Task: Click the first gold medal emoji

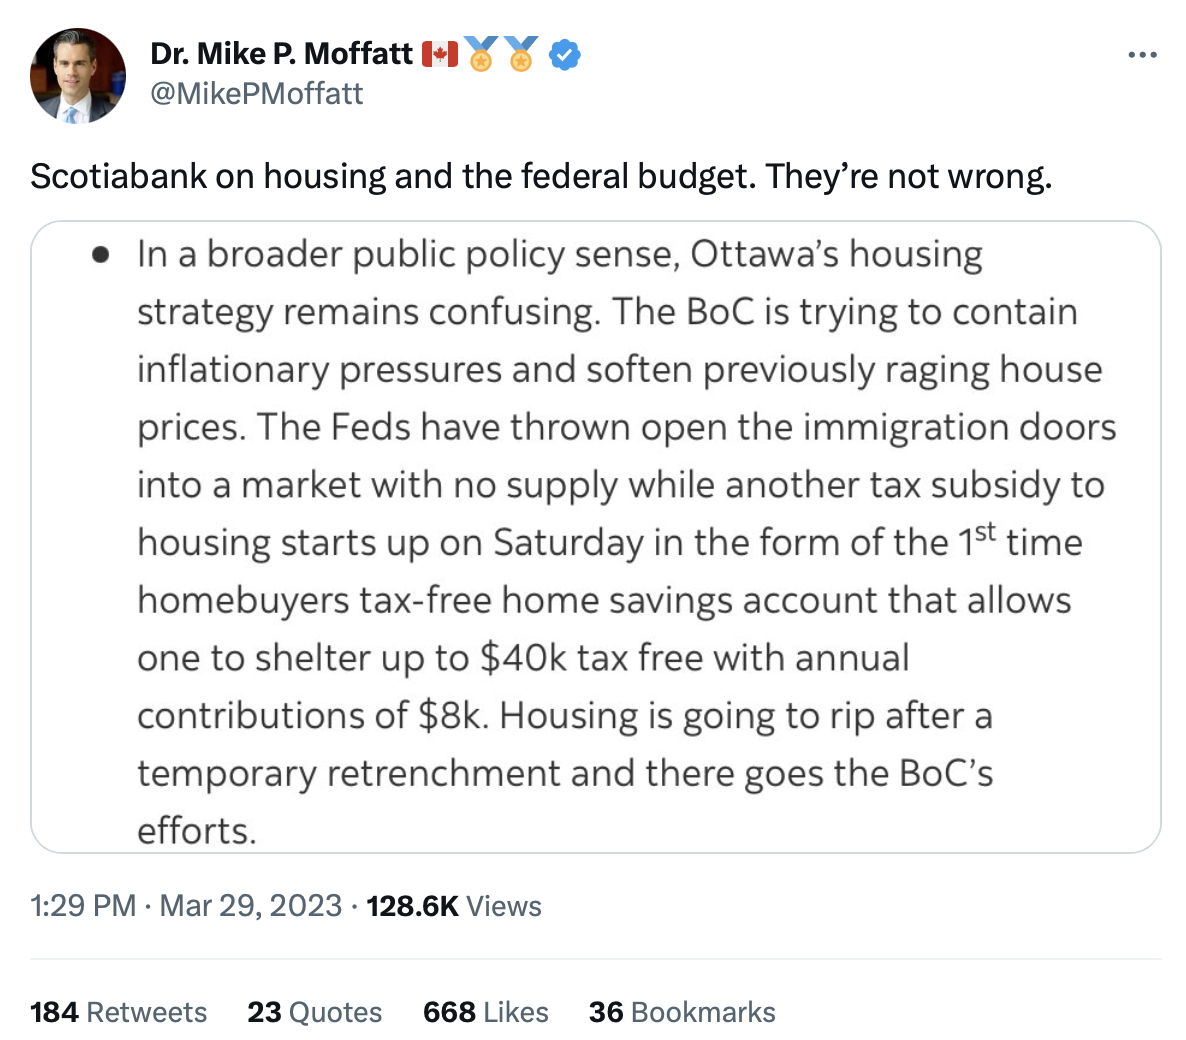Action: coord(481,54)
